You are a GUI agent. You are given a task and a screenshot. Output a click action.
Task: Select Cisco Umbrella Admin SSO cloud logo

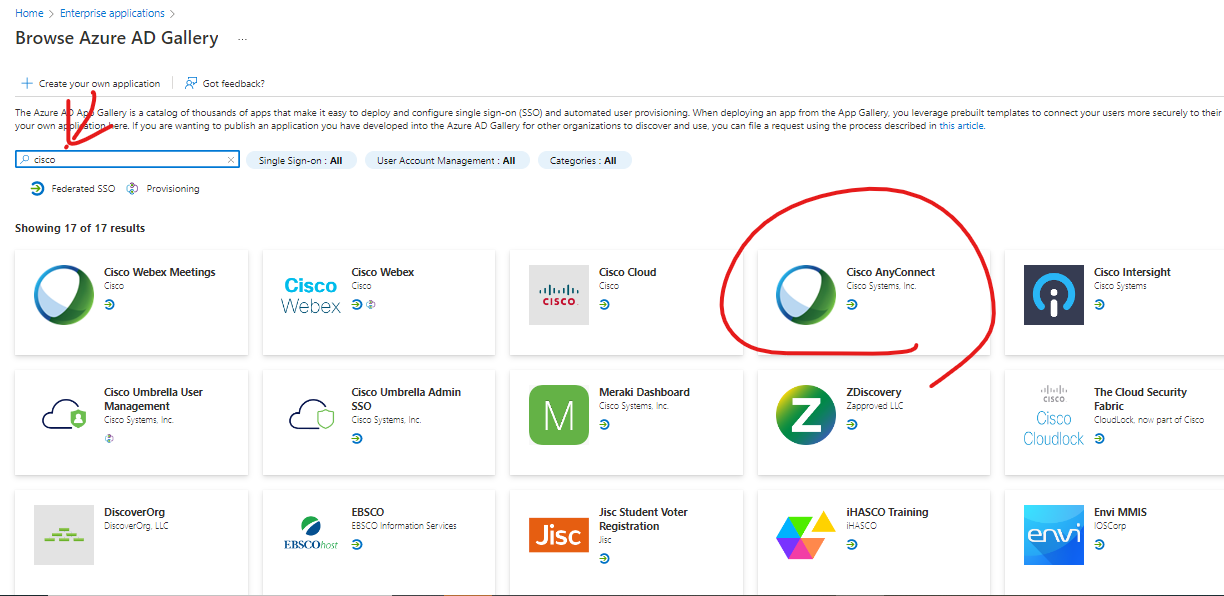[x=311, y=414]
